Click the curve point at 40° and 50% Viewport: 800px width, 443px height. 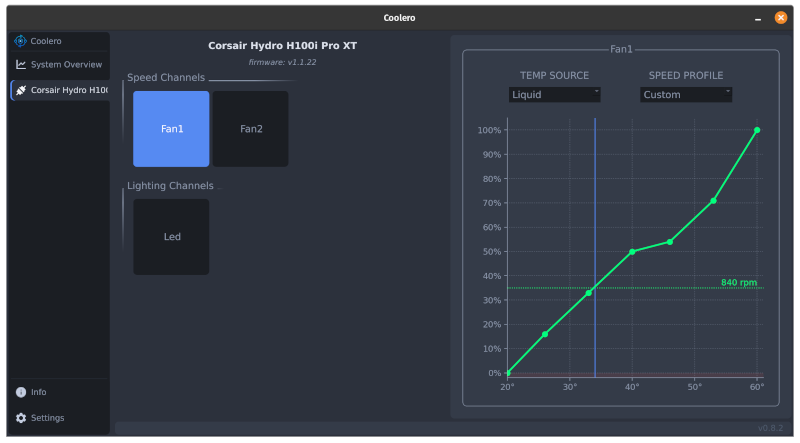tap(632, 252)
